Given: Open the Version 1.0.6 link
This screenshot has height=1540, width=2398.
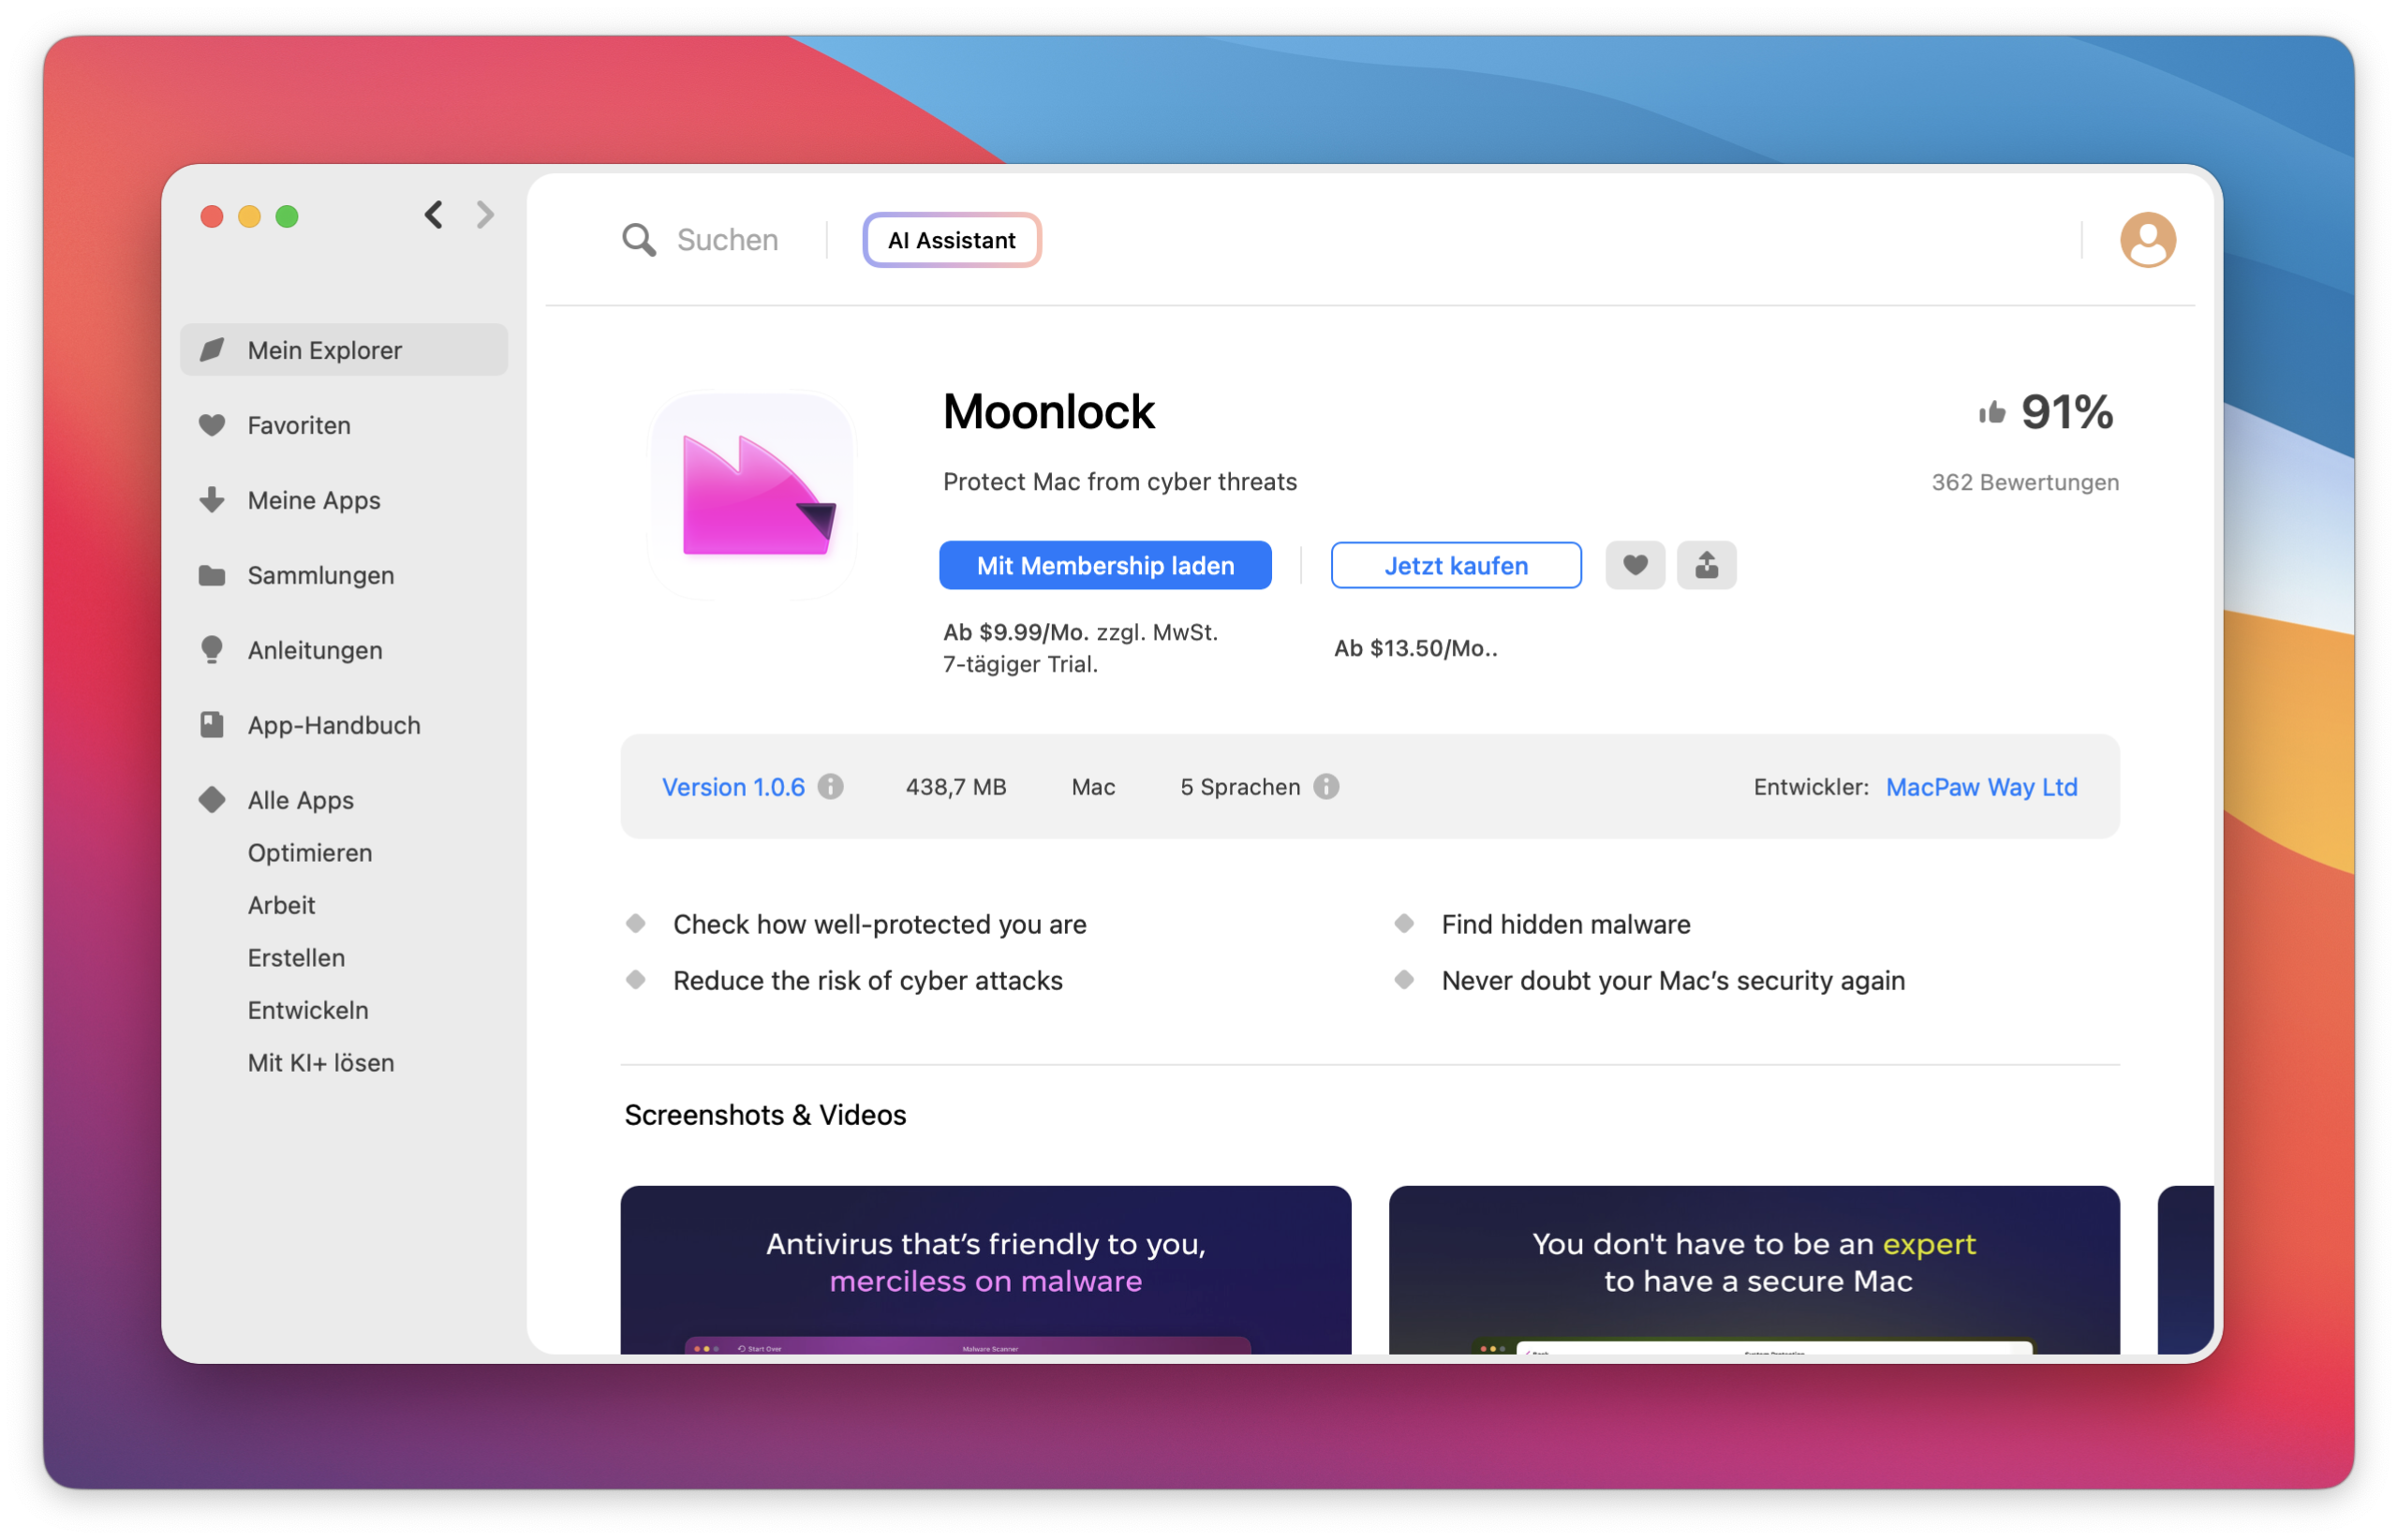Looking at the screenshot, I should pyautogui.click(x=733, y=787).
